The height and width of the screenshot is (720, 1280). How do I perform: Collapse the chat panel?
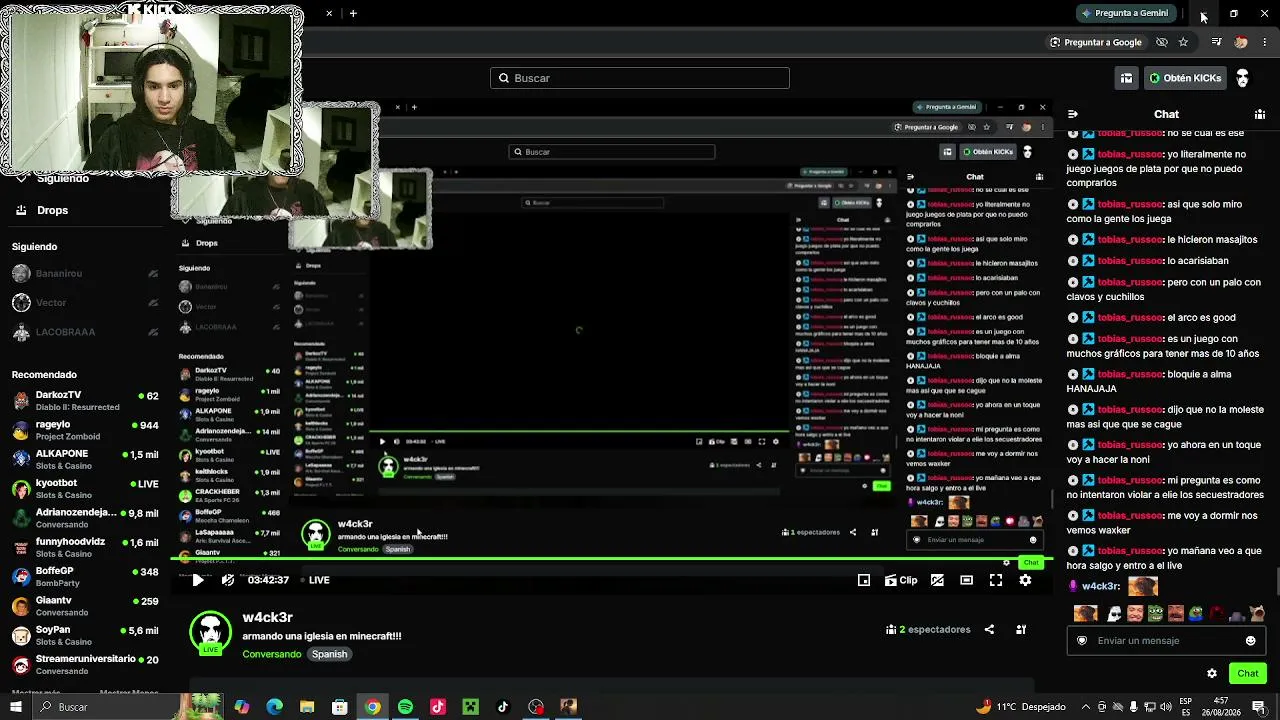pos(1073,114)
